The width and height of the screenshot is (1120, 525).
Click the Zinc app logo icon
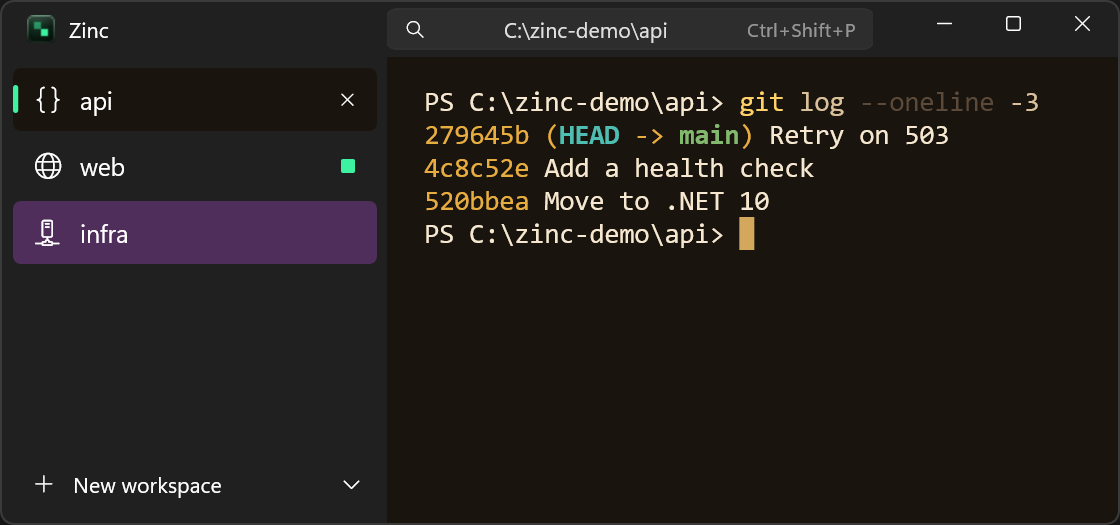(41, 29)
